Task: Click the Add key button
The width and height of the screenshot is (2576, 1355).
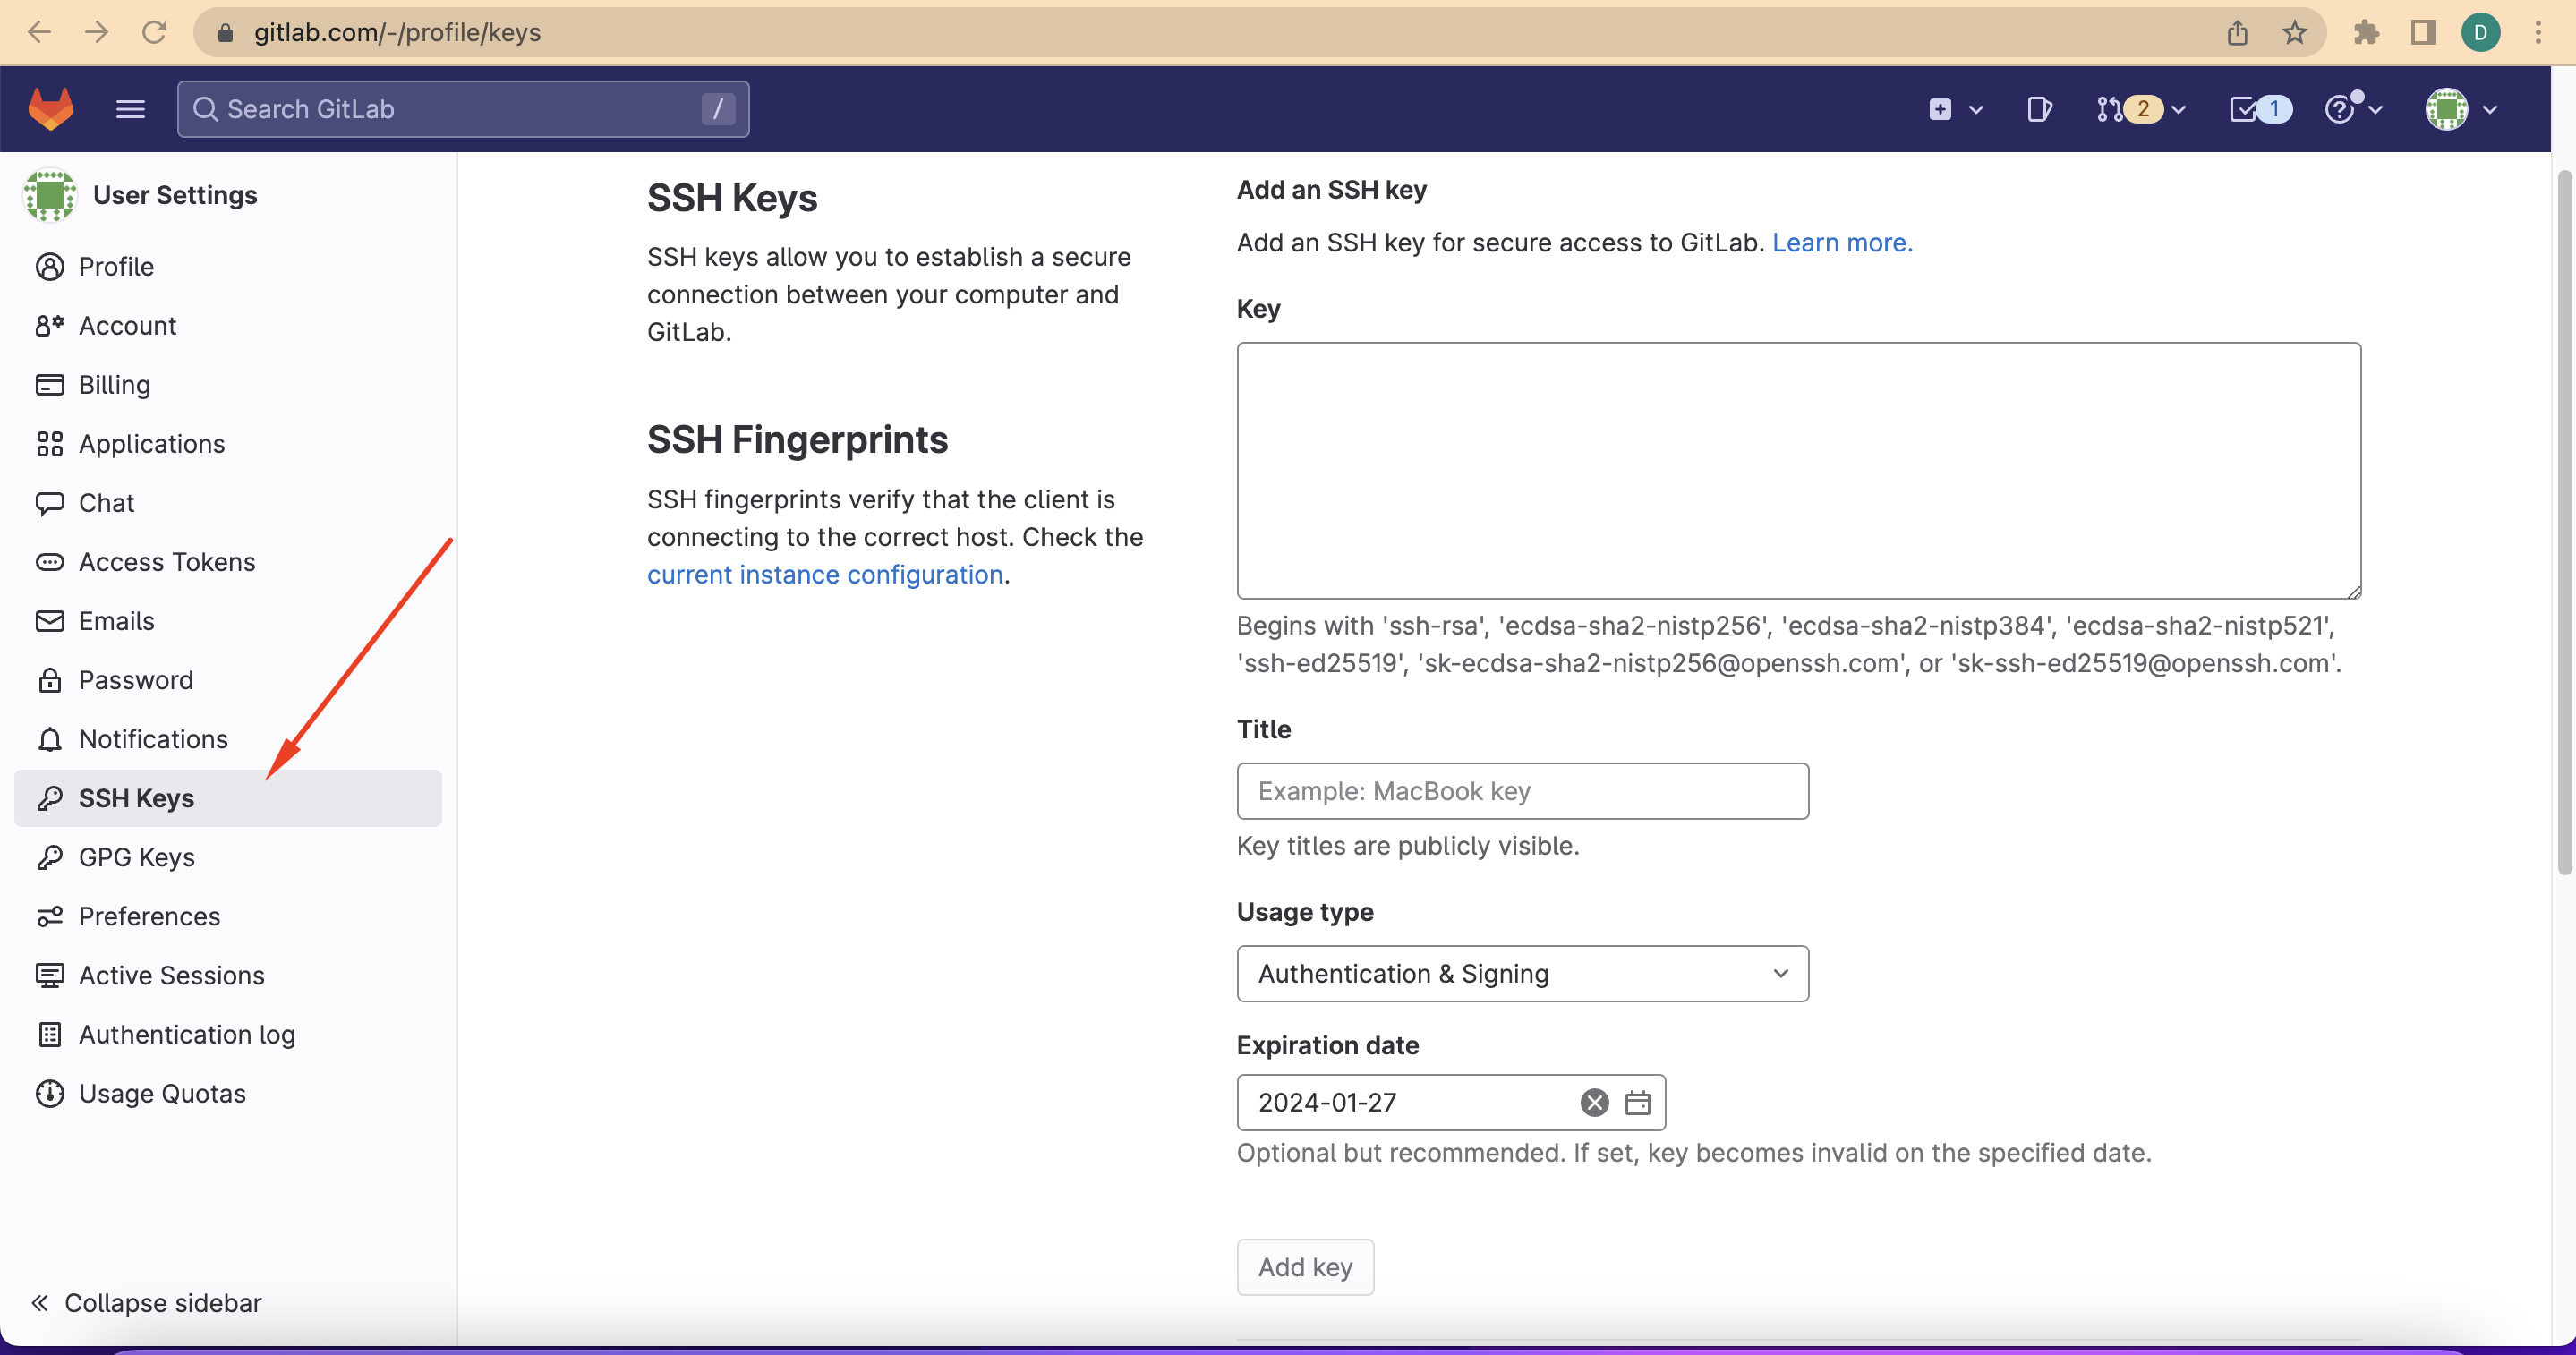Action: [1304, 1267]
